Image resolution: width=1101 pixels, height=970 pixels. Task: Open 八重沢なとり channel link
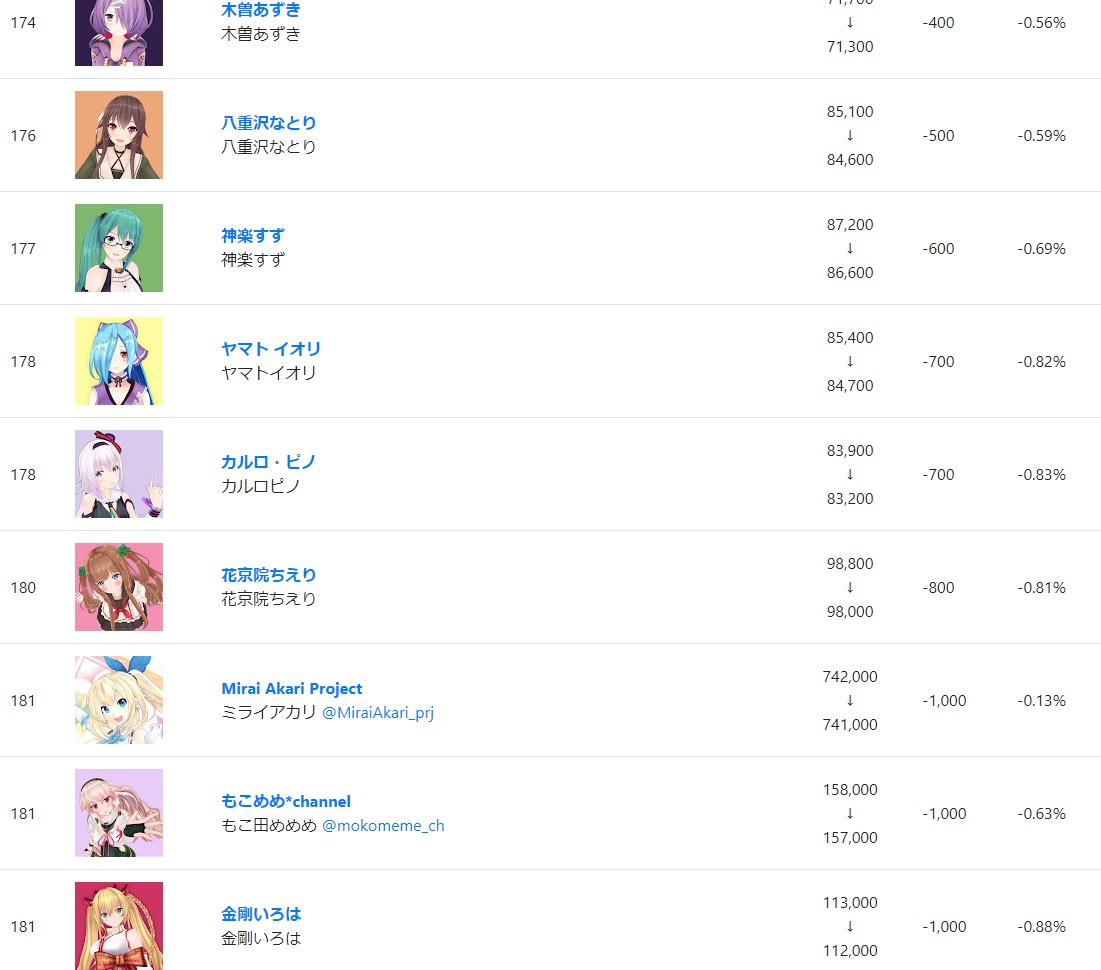coord(268,123)
